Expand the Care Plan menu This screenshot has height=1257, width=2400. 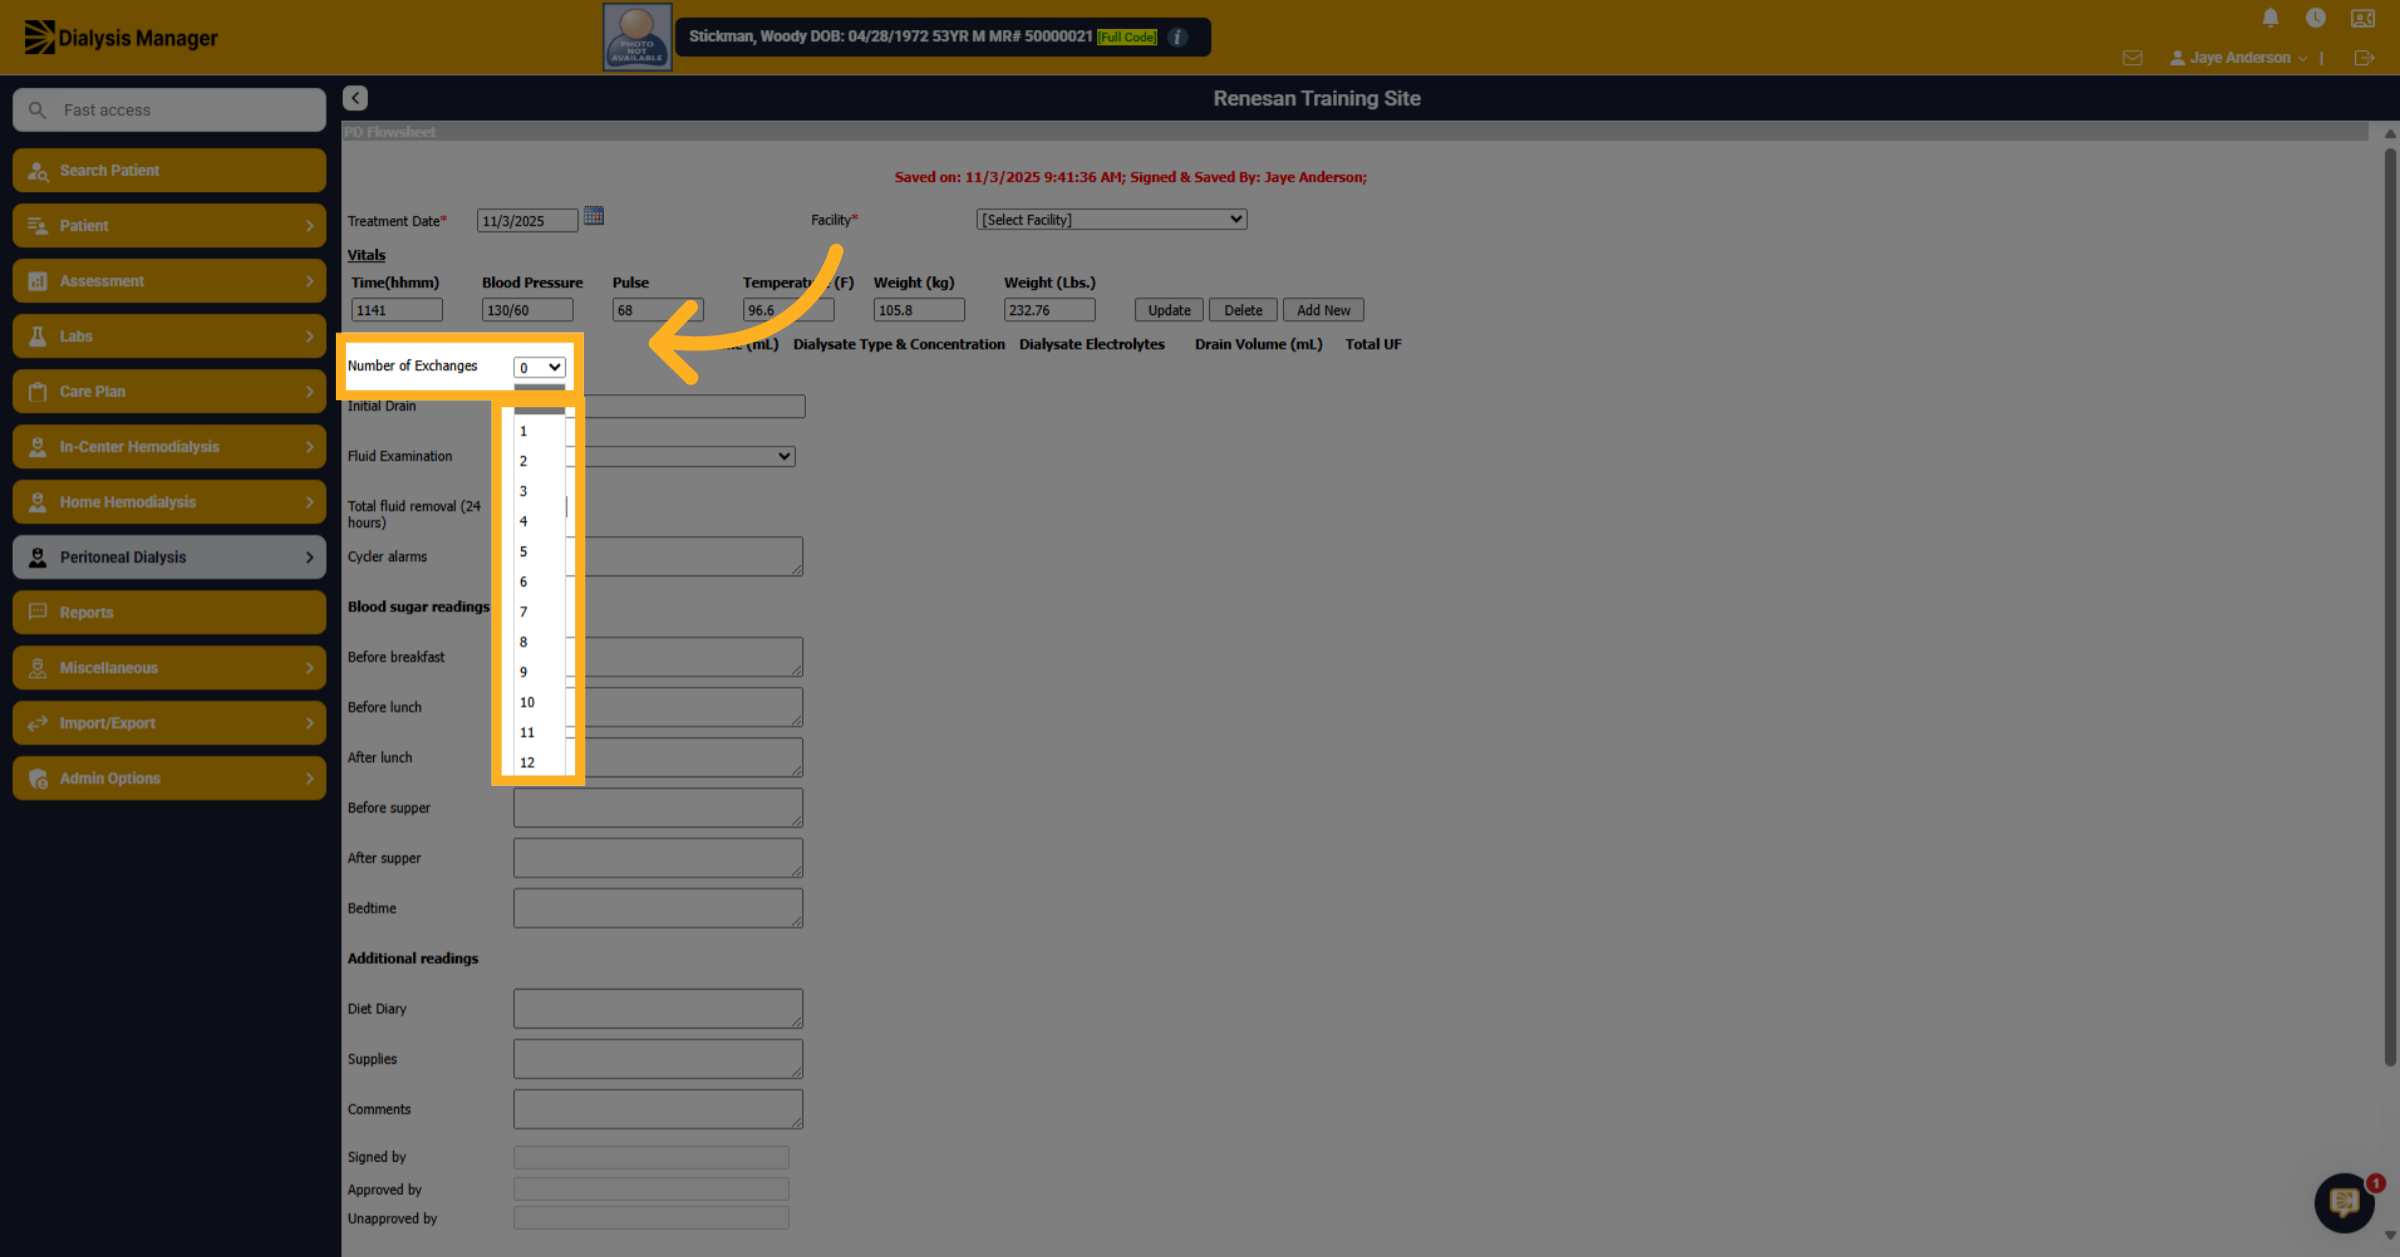pos(169,391)
